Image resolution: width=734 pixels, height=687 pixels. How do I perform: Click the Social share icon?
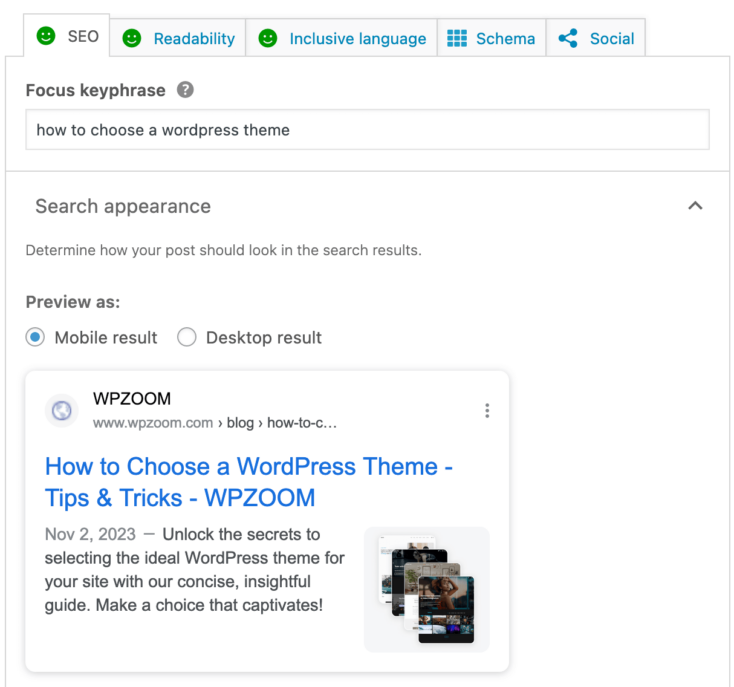pyautogui.click(x=568, y=38)
